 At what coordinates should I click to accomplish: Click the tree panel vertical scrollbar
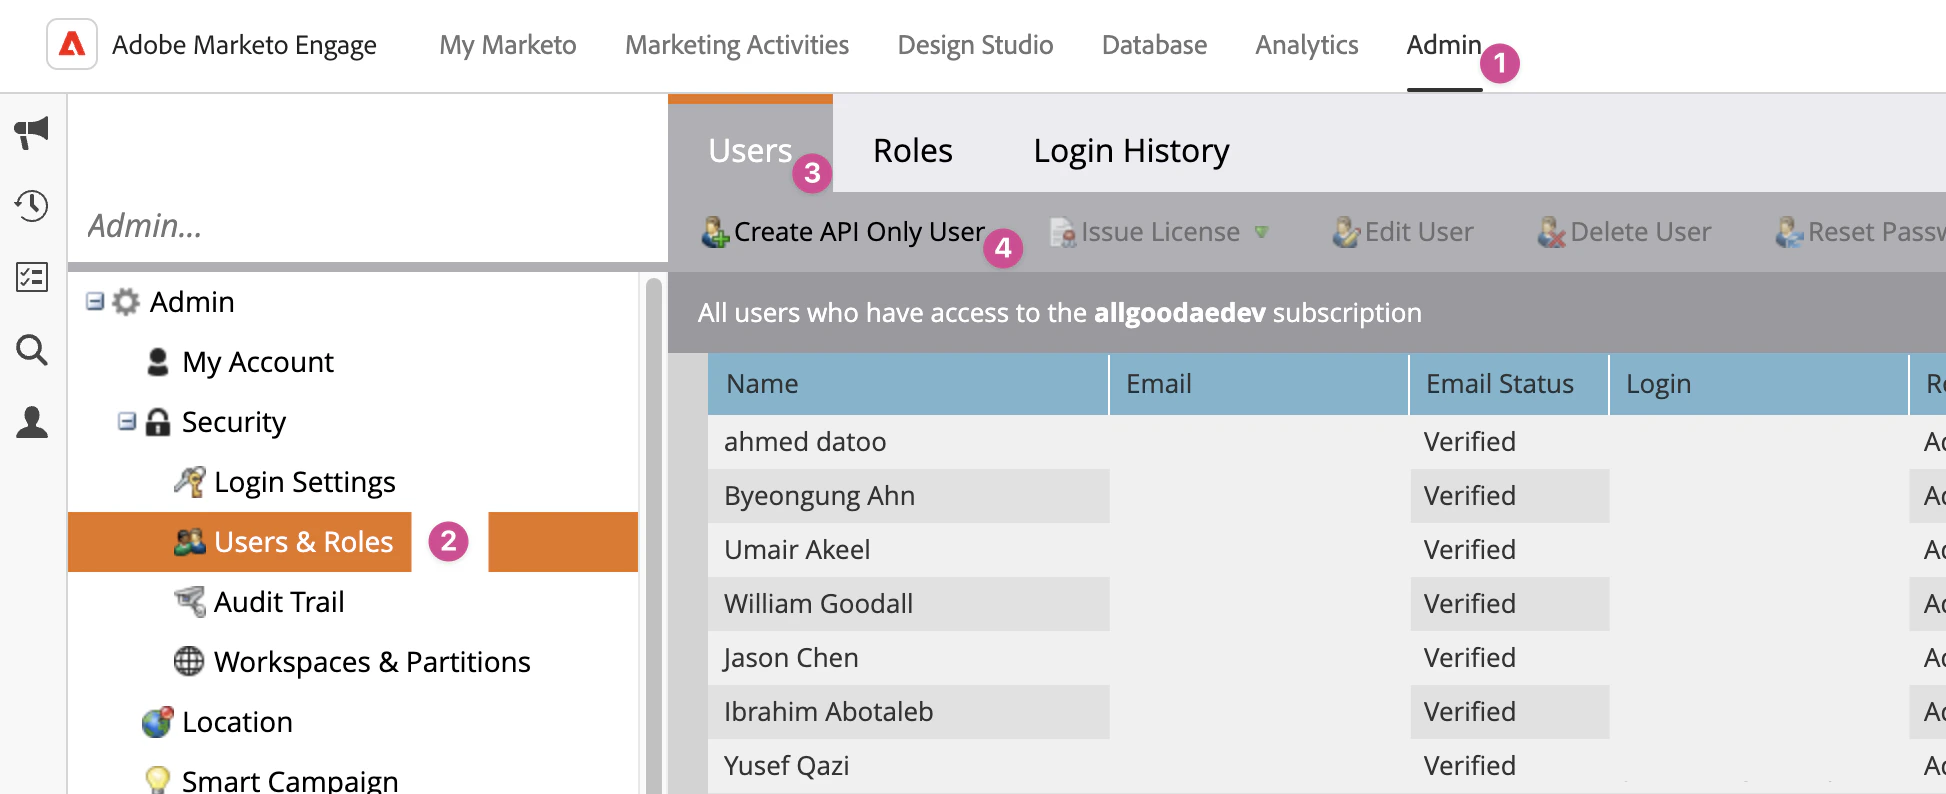pyautogui.click(x=654, y=535)
